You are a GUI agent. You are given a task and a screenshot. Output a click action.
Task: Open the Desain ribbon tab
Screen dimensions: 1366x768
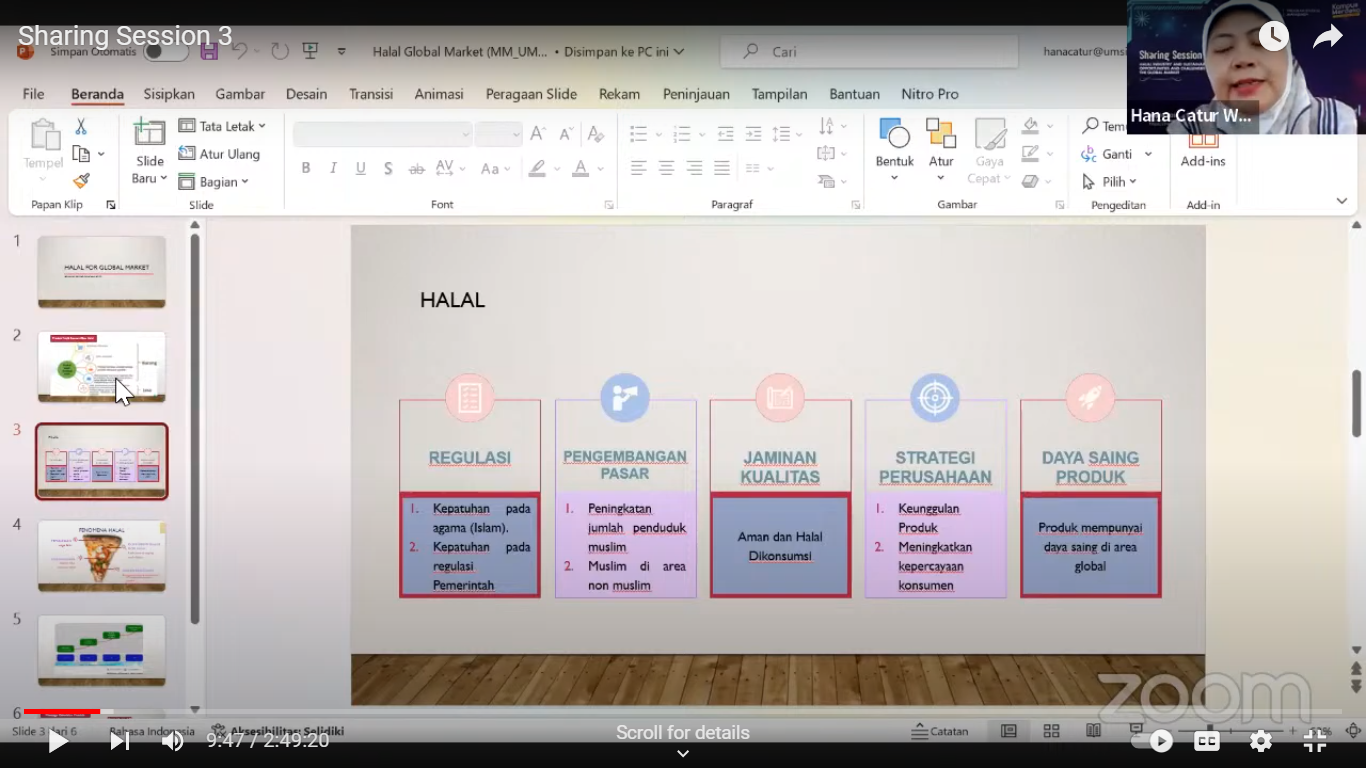306,94
